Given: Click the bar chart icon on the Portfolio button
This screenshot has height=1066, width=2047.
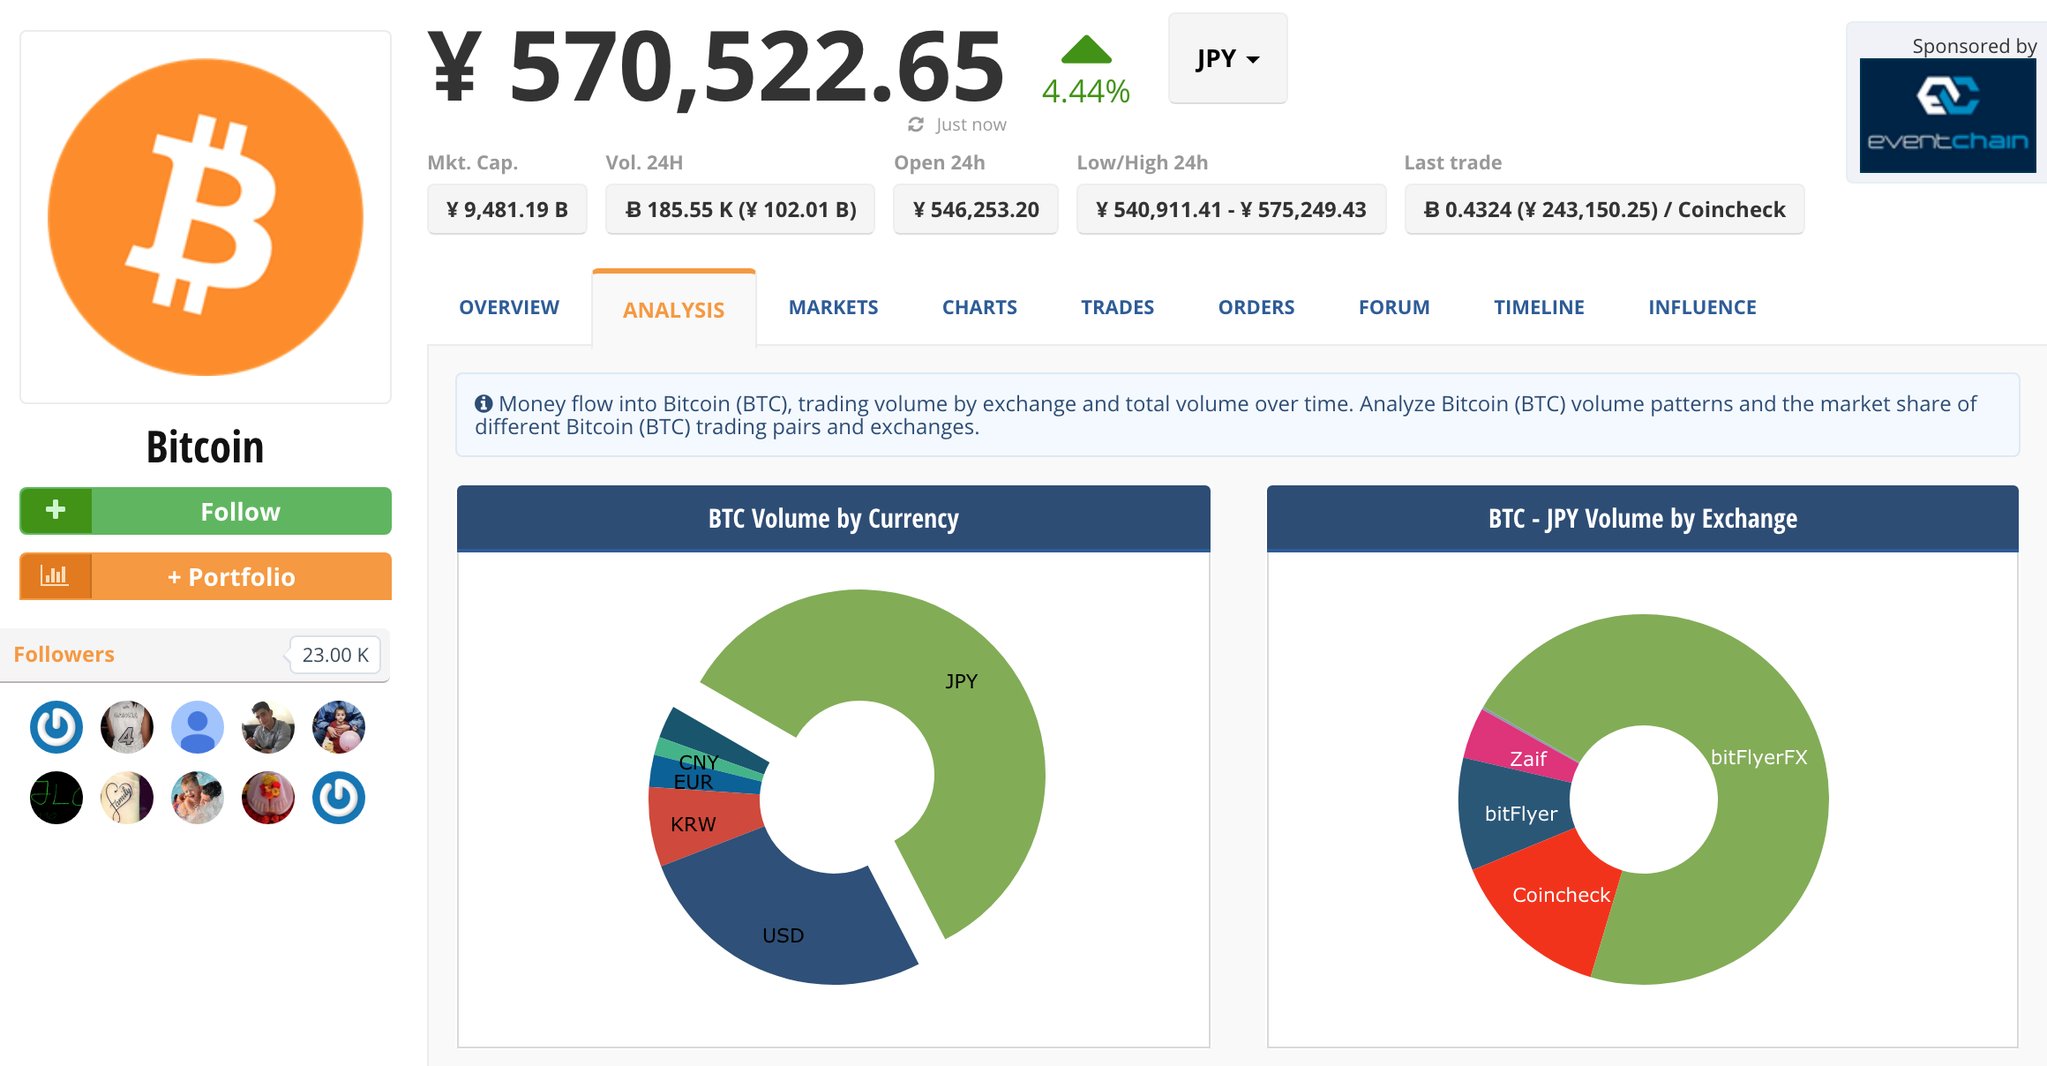Looking at the screenshot, I should click(x=54, y=576).
